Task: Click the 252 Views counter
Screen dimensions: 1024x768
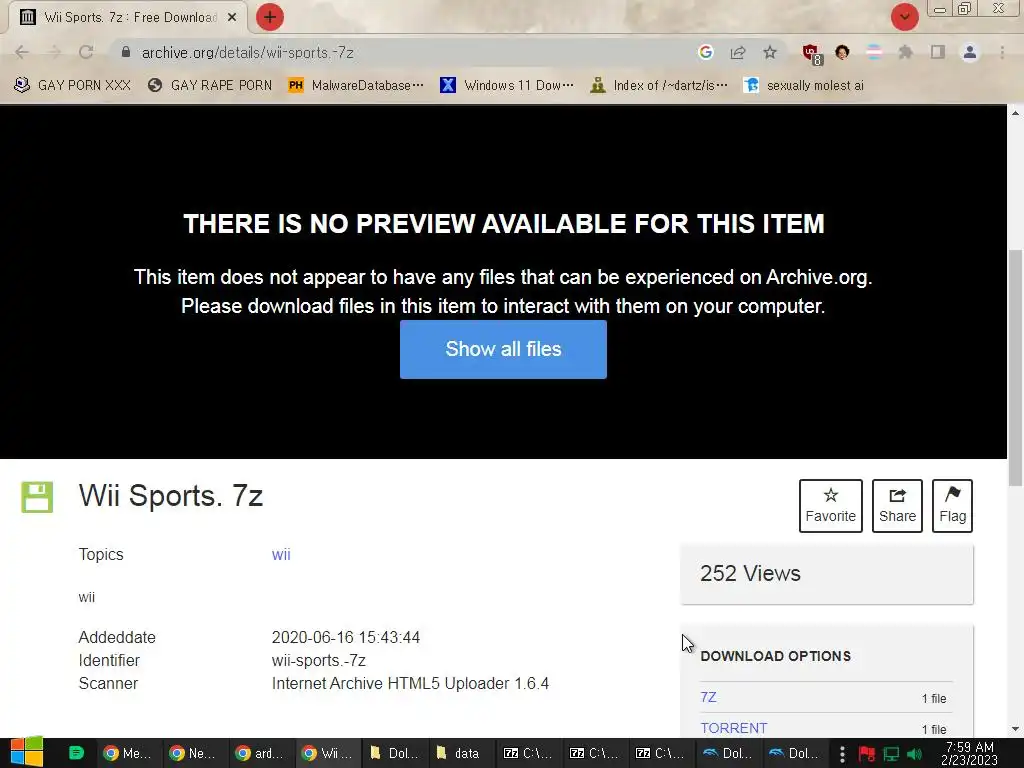Action: 750,573
